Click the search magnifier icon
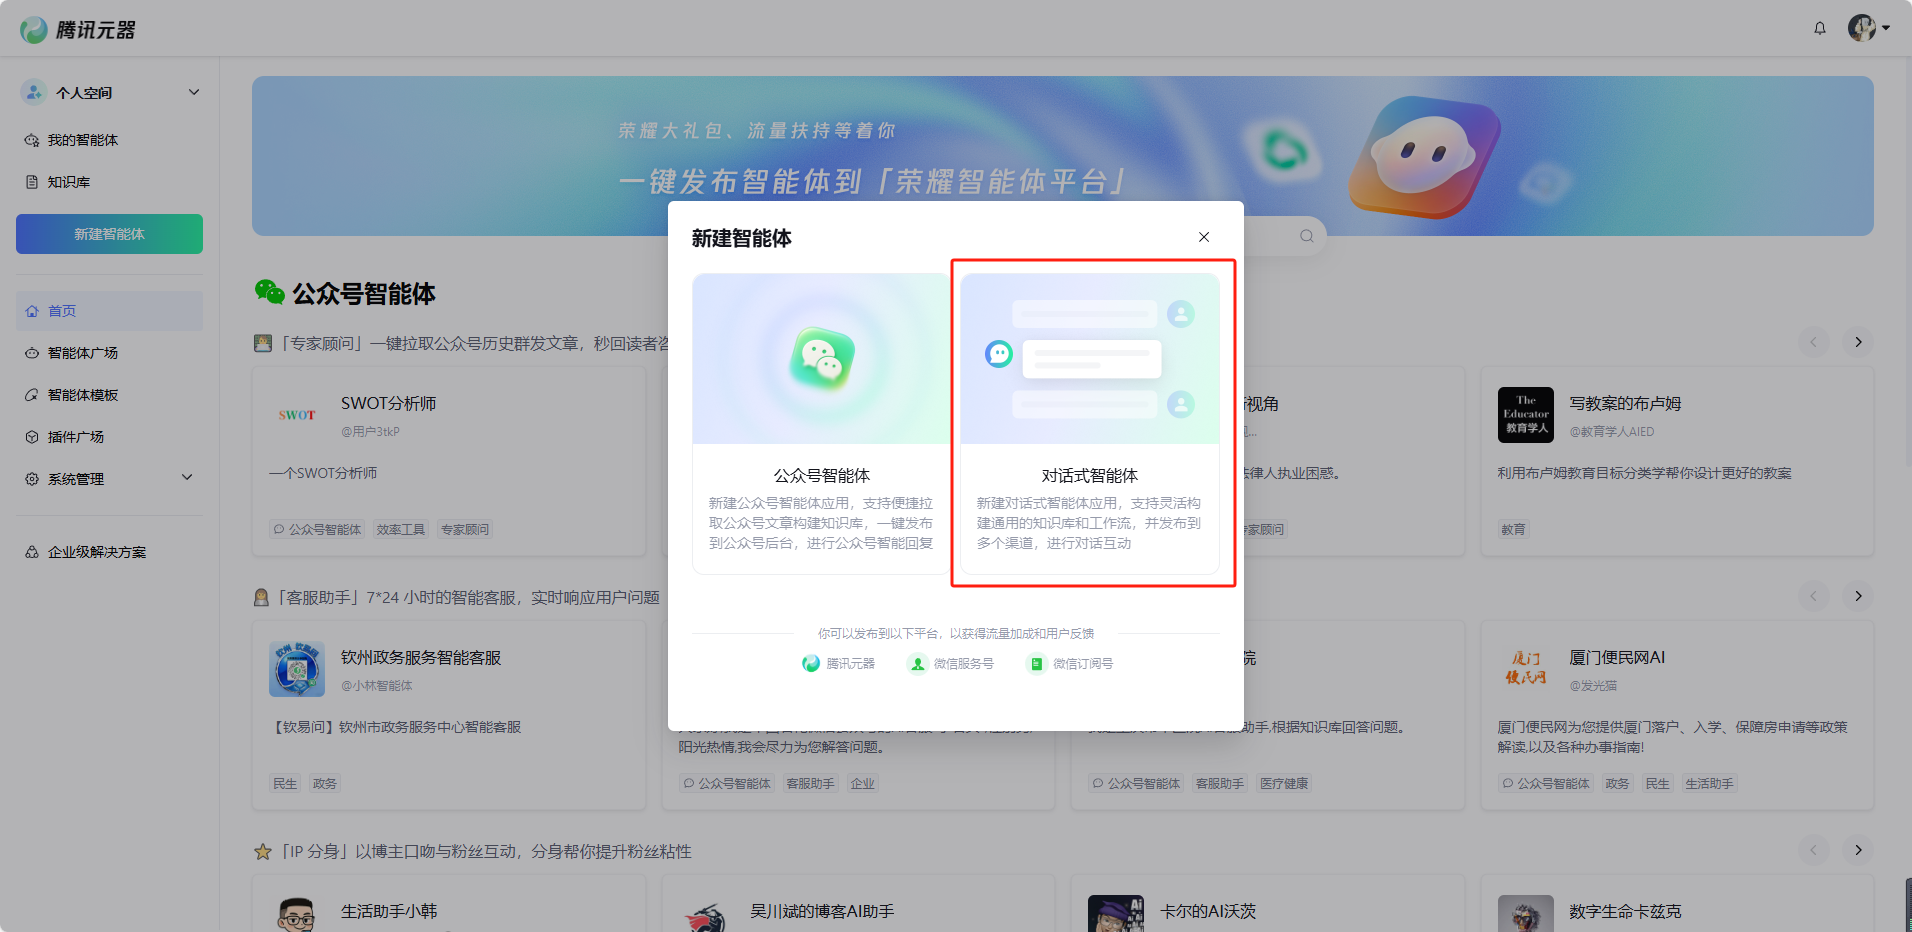This screenshot has width=1912, height=932. point(1307,236)
